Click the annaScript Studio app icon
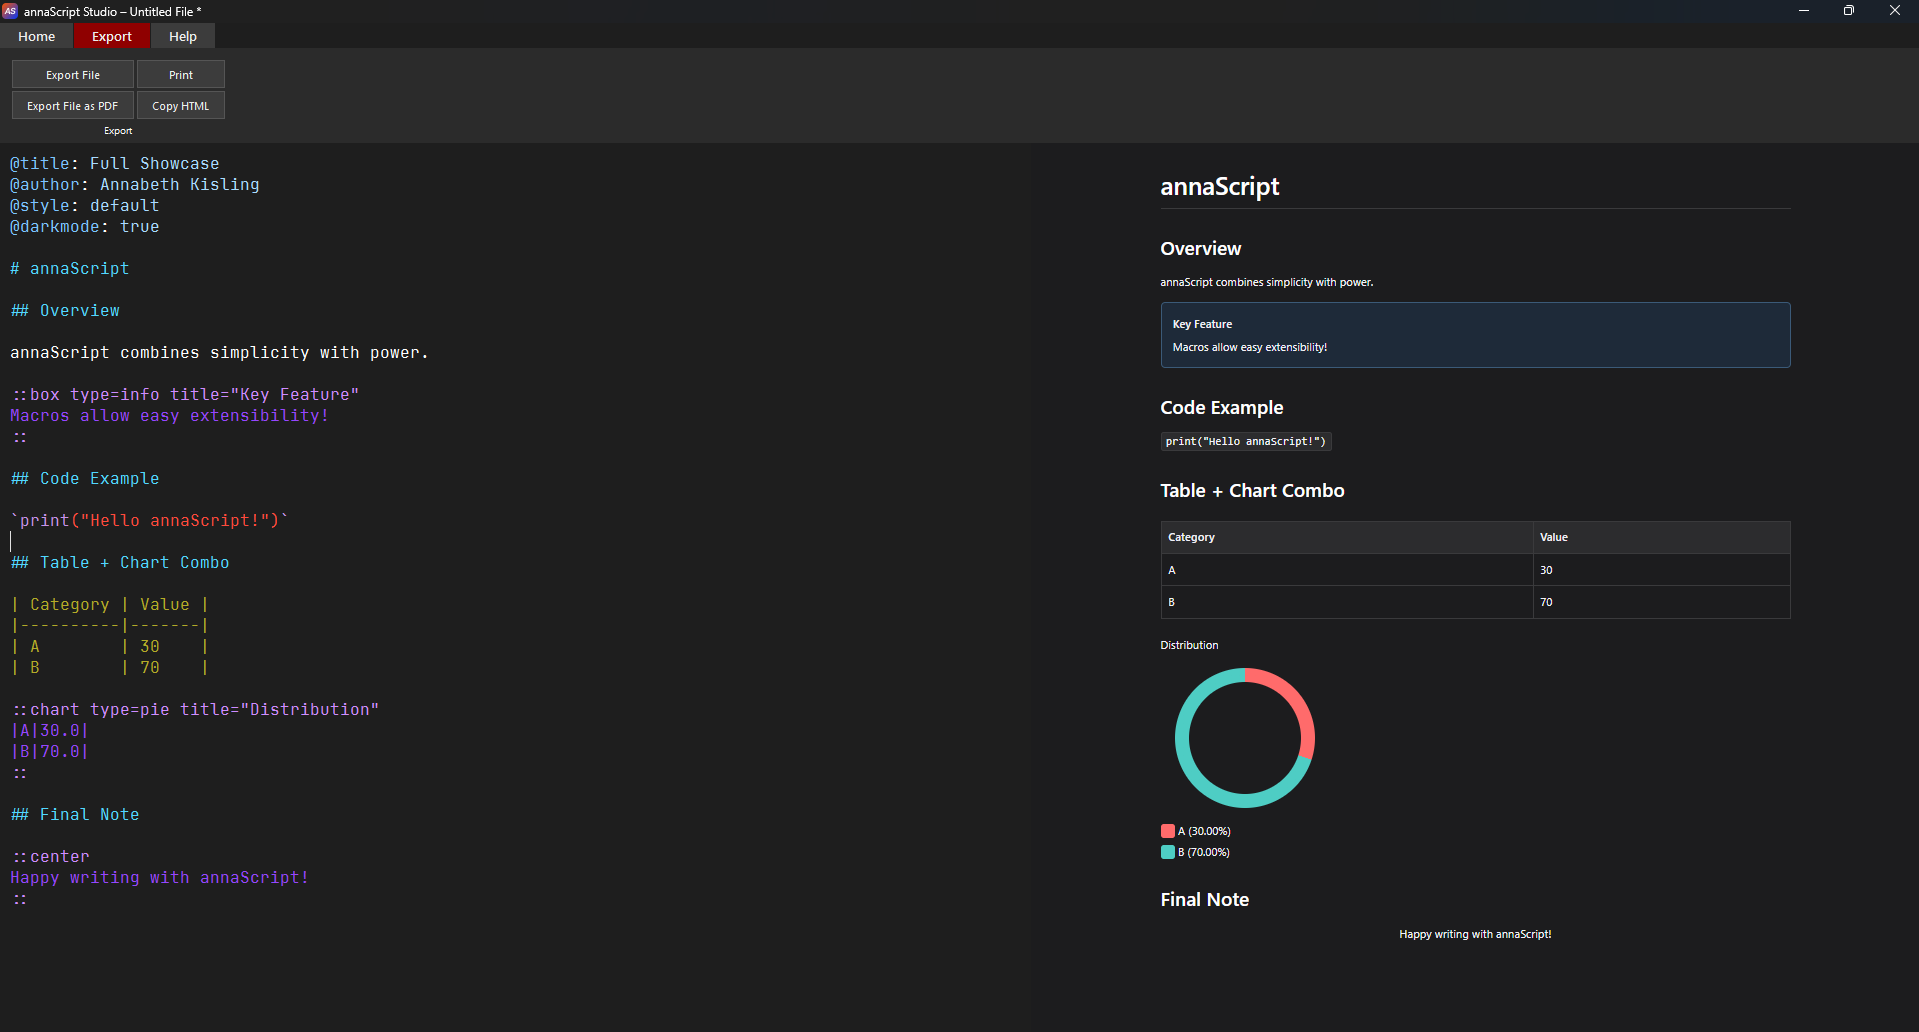Image resolution: width=1919 pixels, height=1032 pixels. (10, 11)
